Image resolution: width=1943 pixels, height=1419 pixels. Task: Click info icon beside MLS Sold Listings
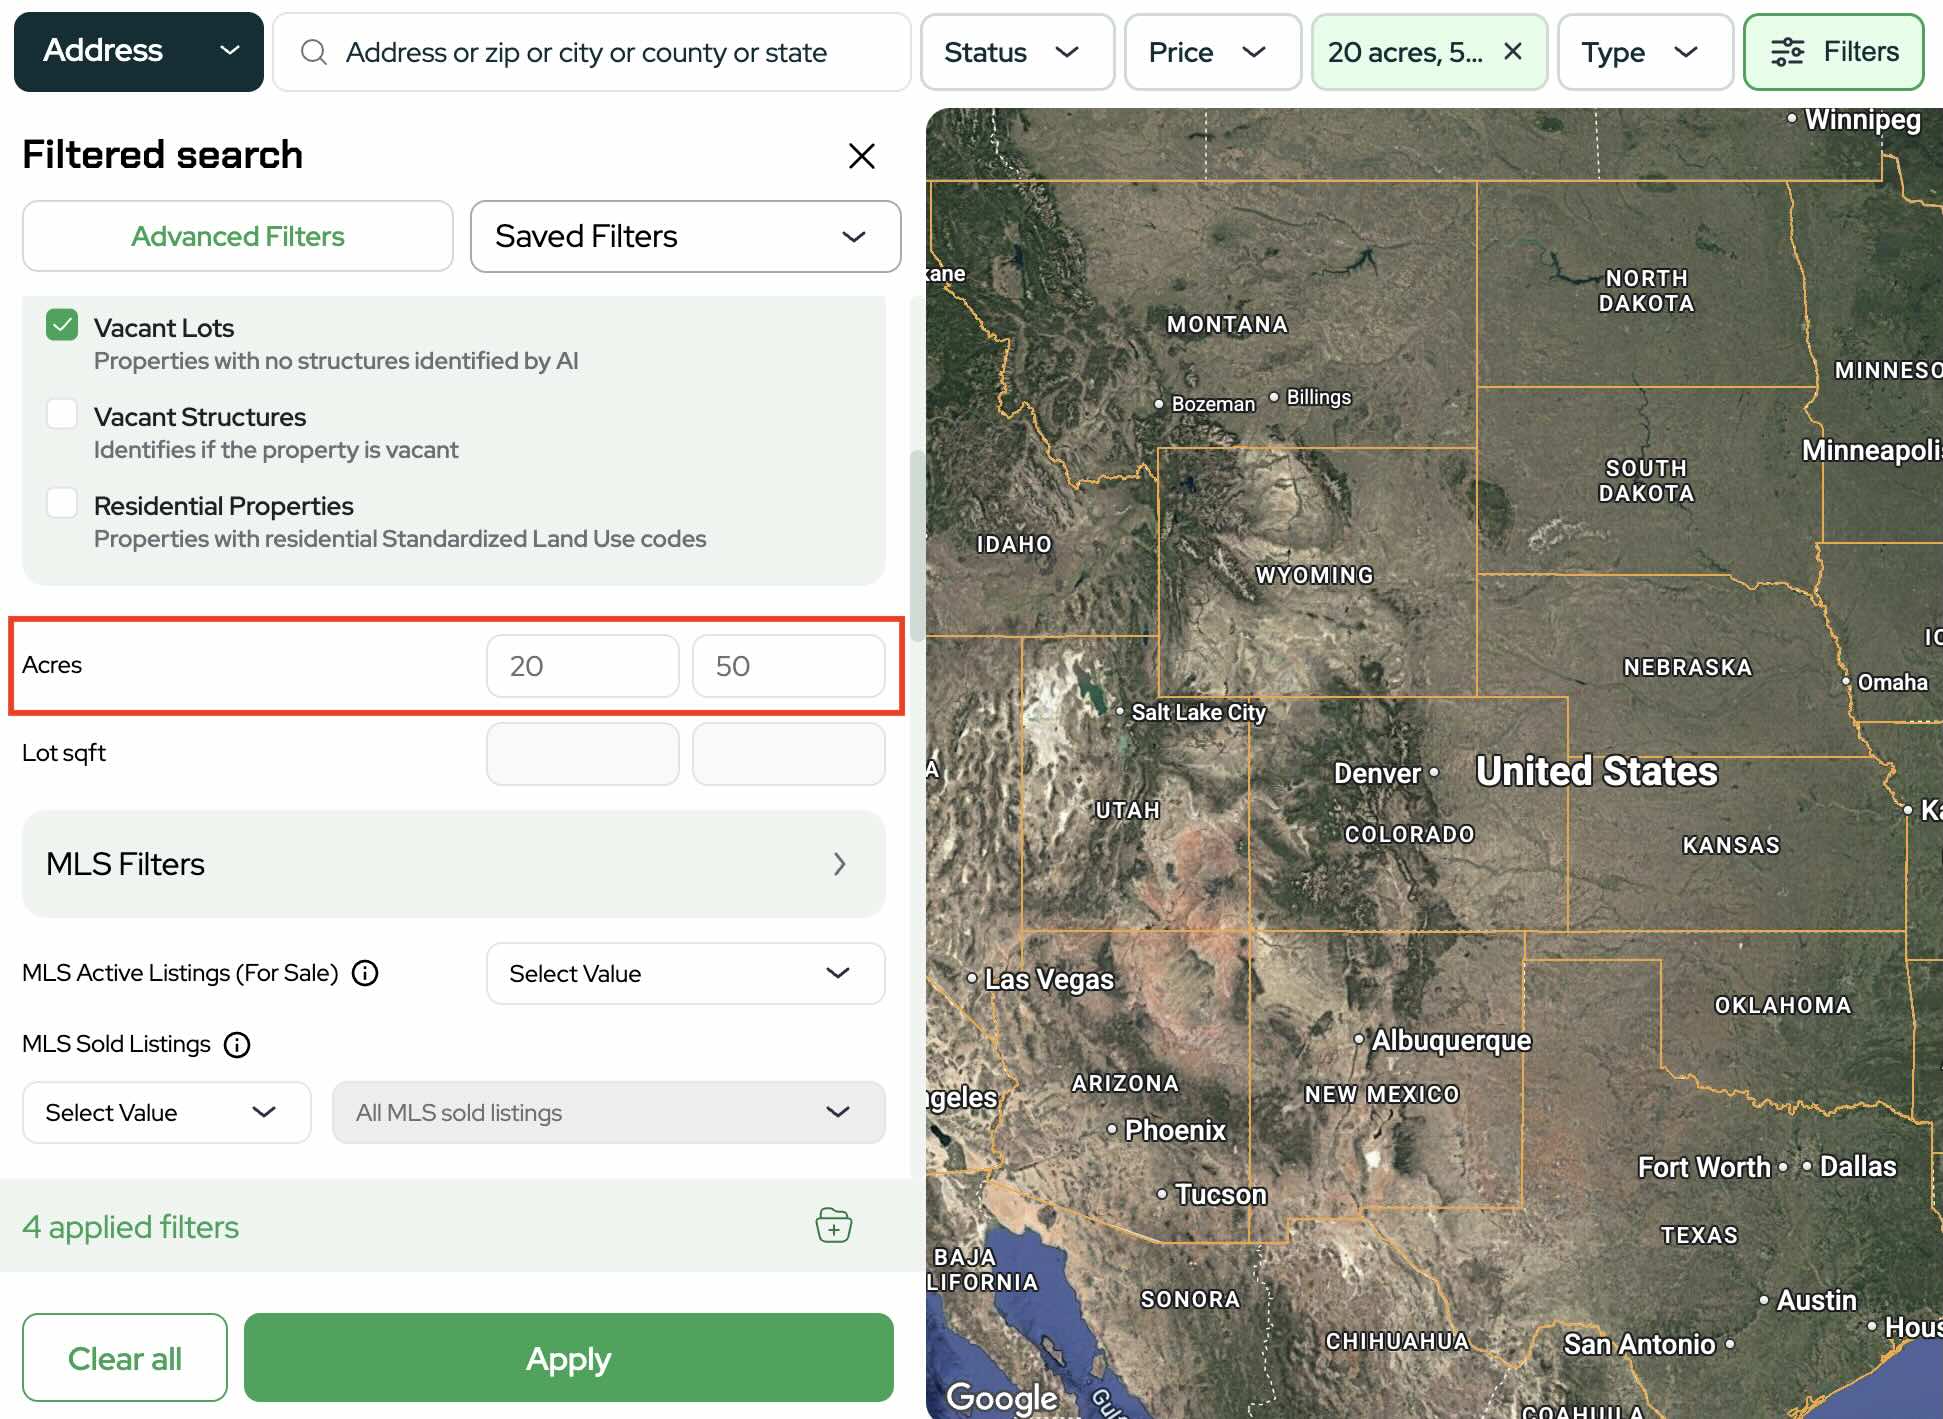(237, 1045)
